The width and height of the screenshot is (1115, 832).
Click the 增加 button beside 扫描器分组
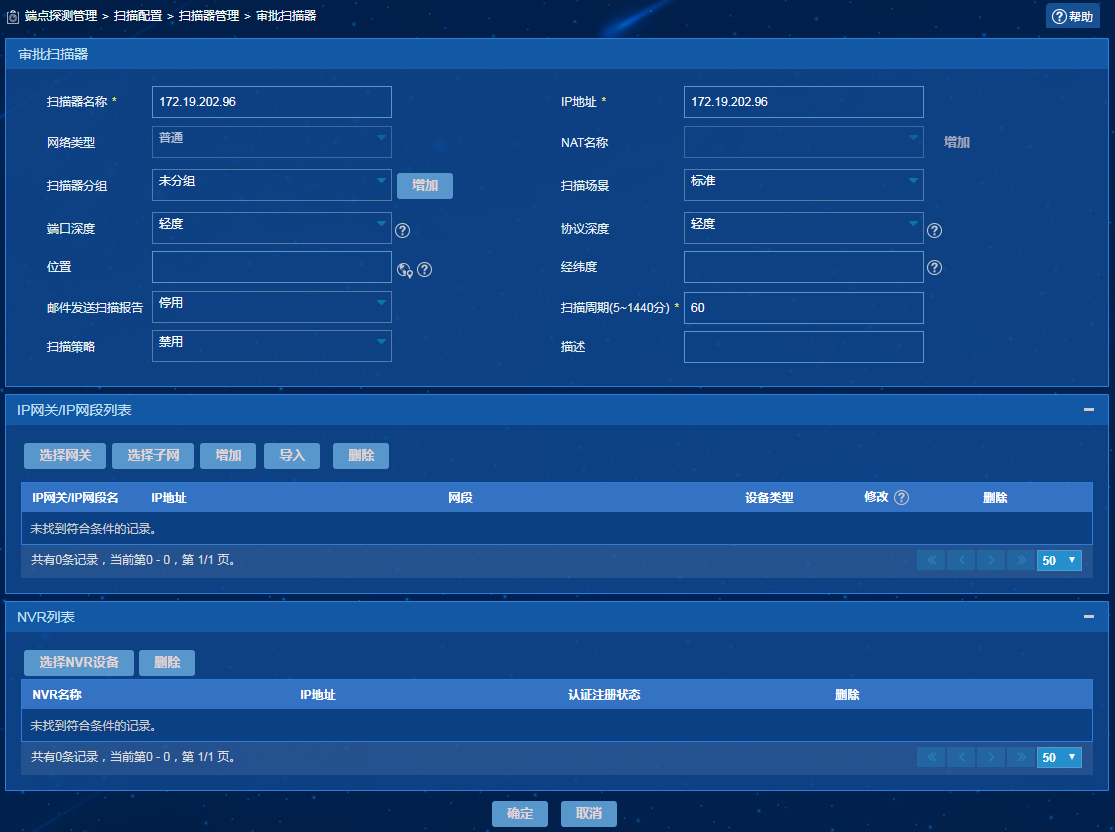425,186
